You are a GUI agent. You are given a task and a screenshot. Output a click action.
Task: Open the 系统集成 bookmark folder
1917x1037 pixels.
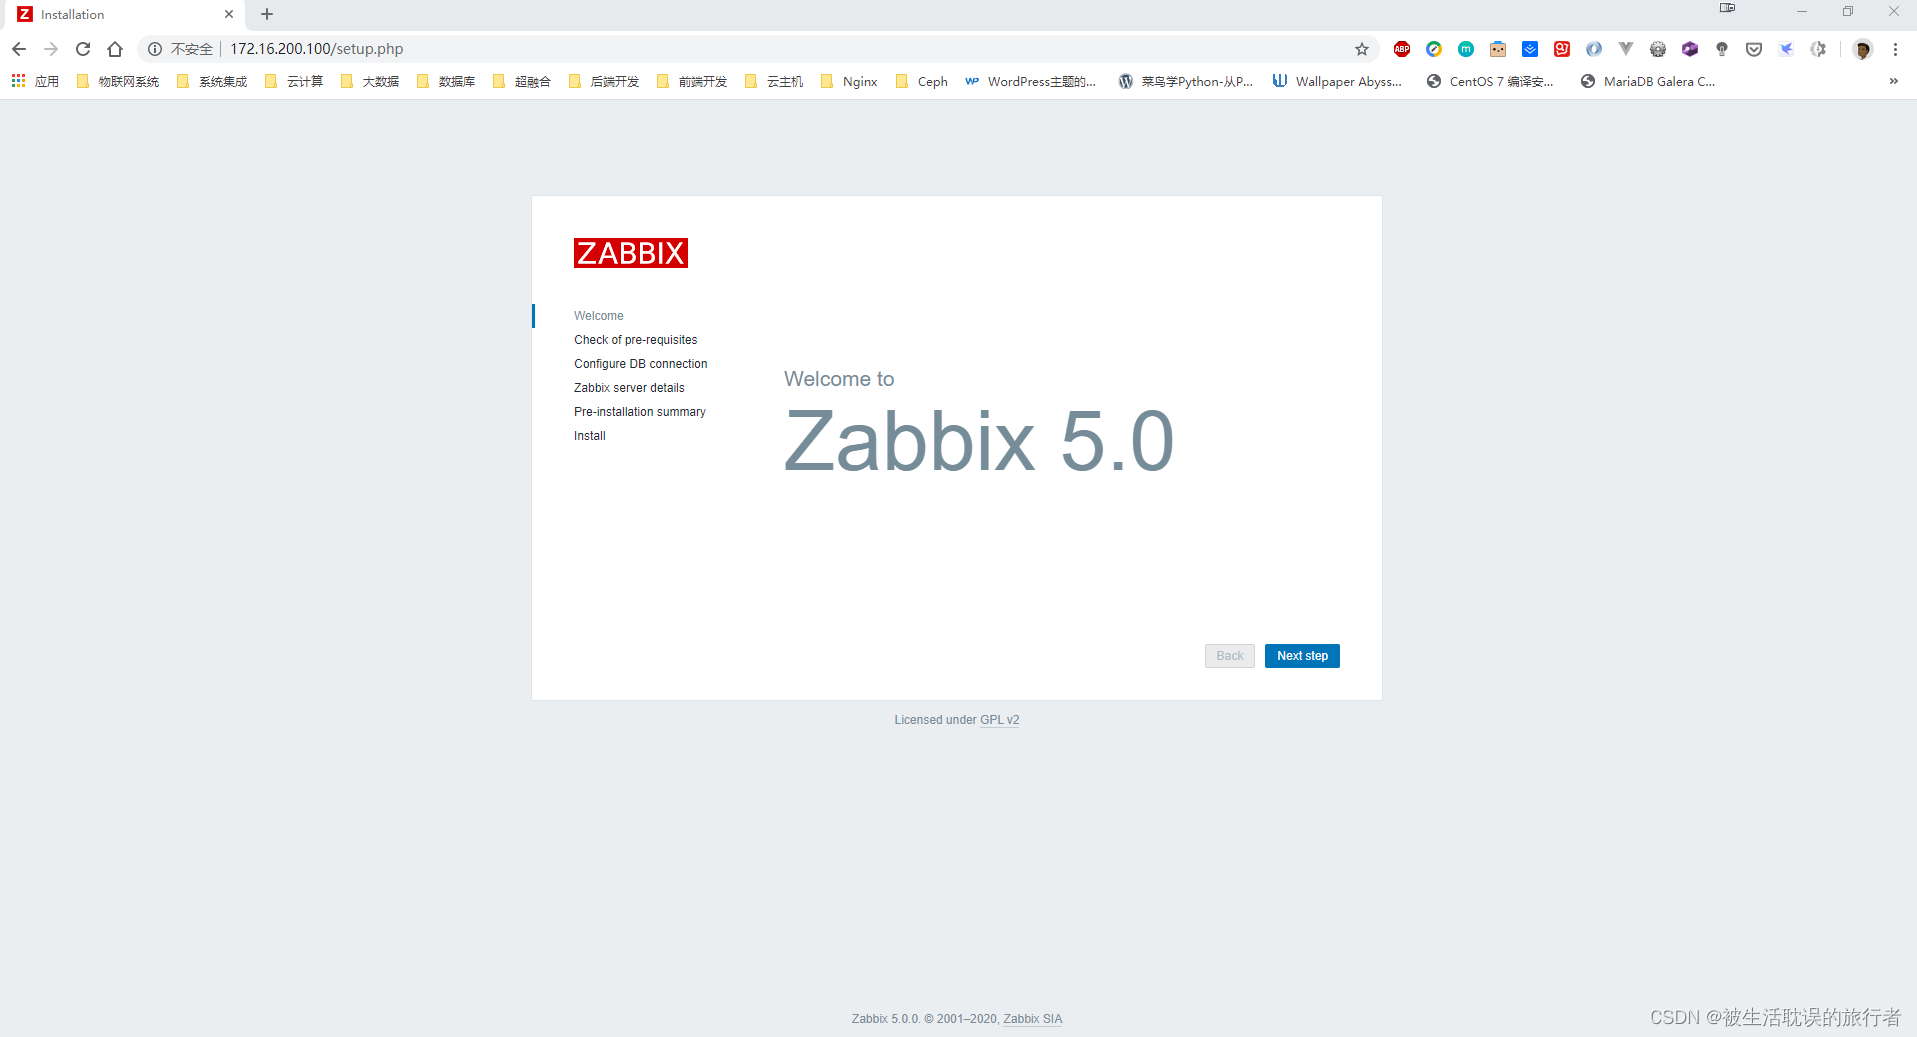[x=212, y=81]
